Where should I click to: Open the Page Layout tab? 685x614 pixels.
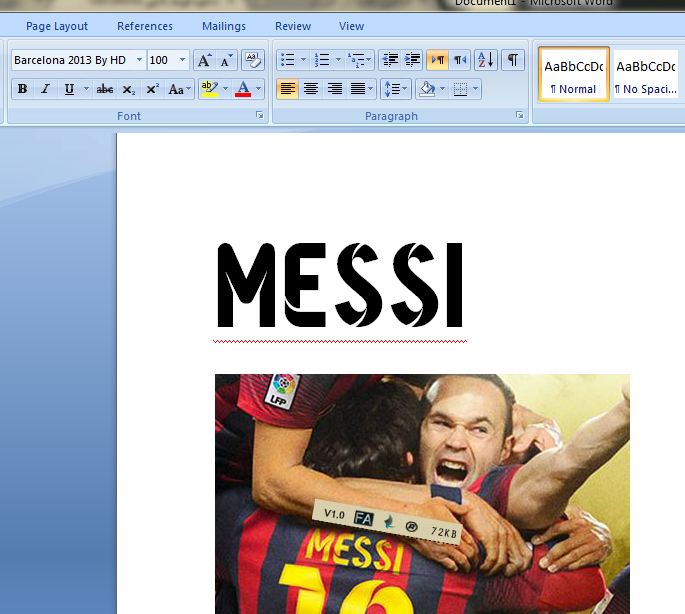coord(57,26)
